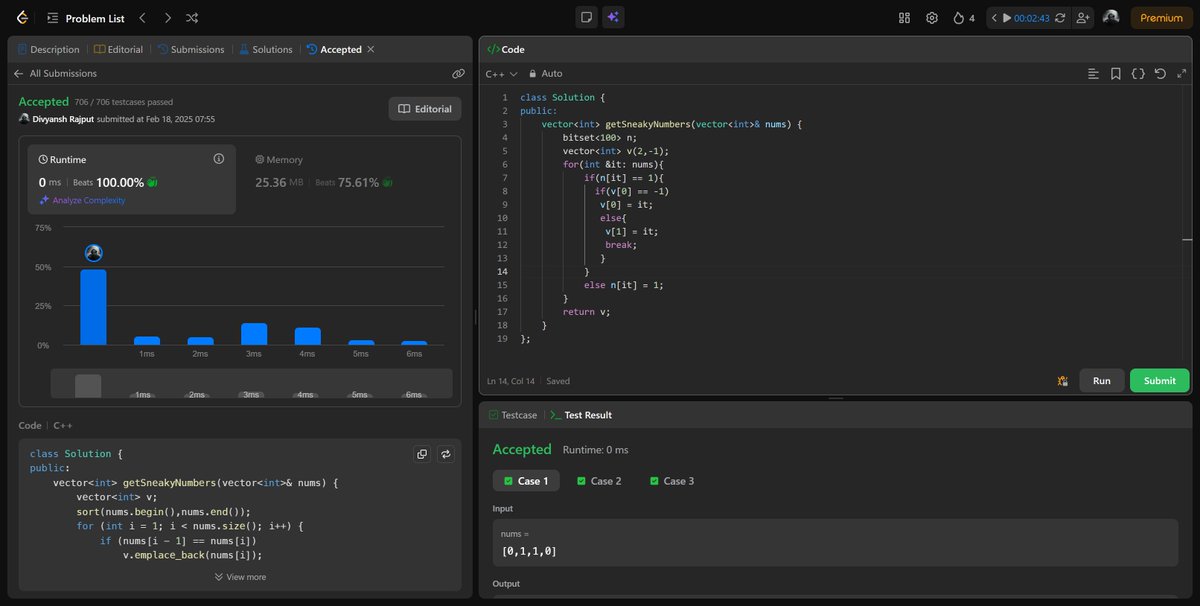Open the user profile avatar

click(1110, 18)
